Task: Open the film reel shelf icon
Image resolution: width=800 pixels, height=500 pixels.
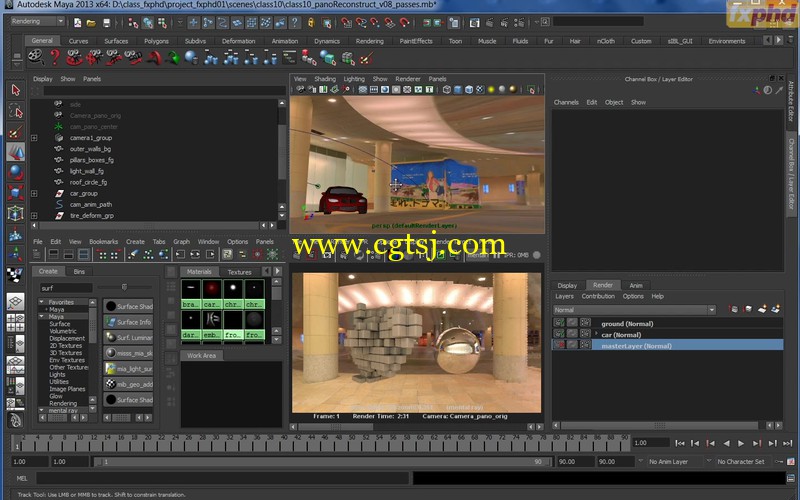Action: point(35,58)
